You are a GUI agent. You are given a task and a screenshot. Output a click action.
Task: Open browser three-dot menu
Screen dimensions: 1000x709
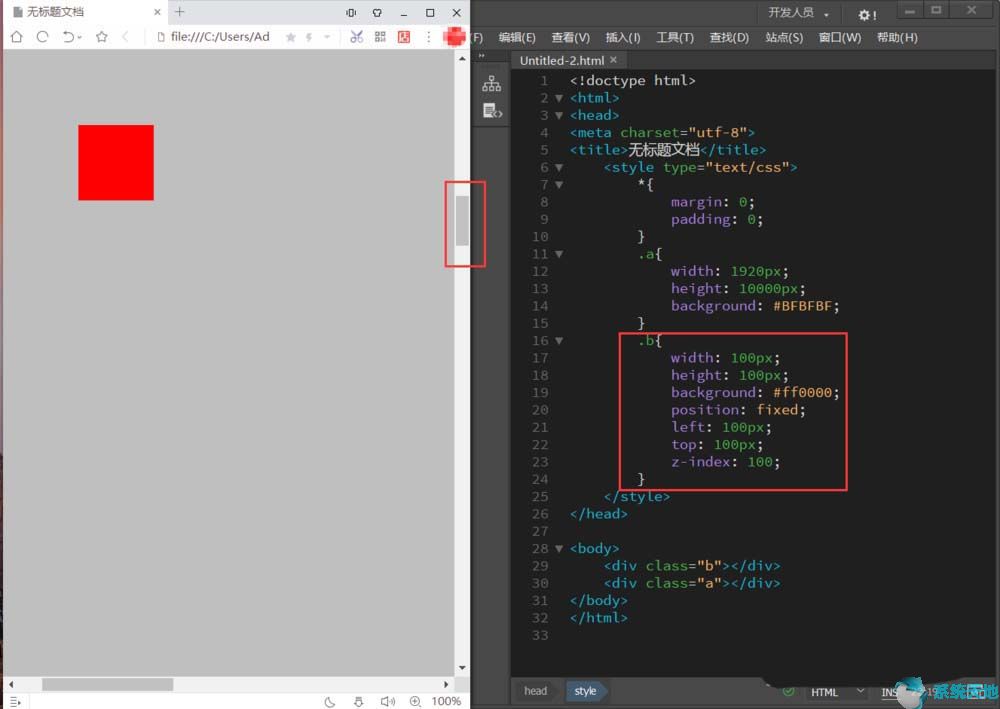[429, 37]
